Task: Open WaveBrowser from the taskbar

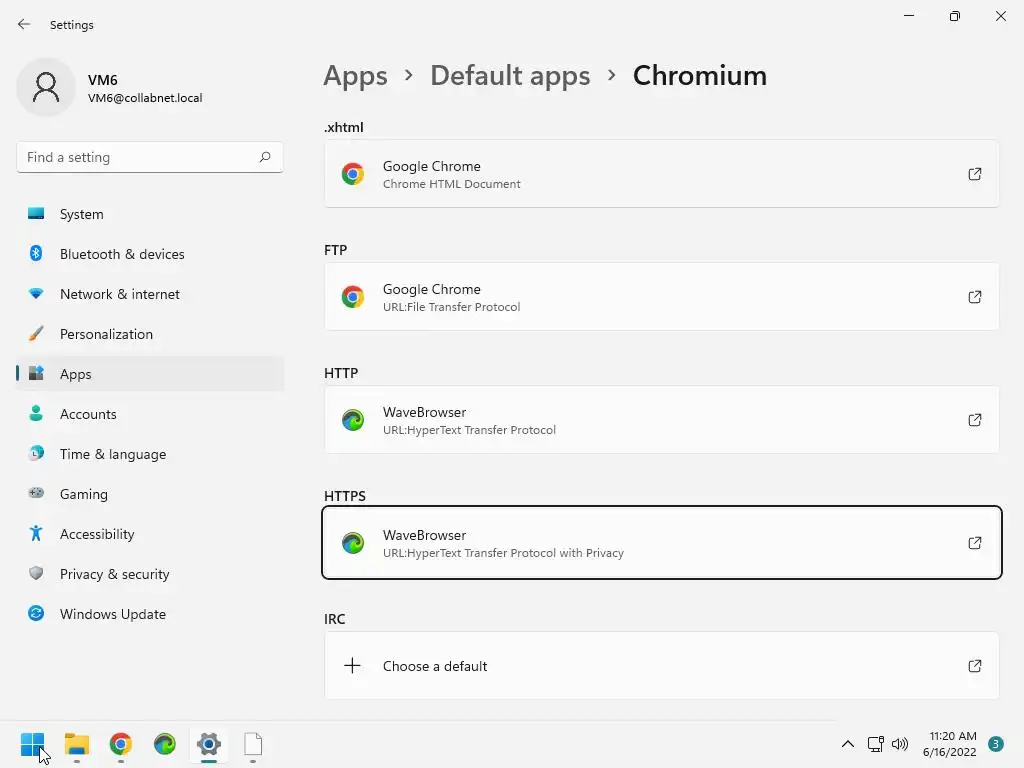Action: [x=165, y=744]
